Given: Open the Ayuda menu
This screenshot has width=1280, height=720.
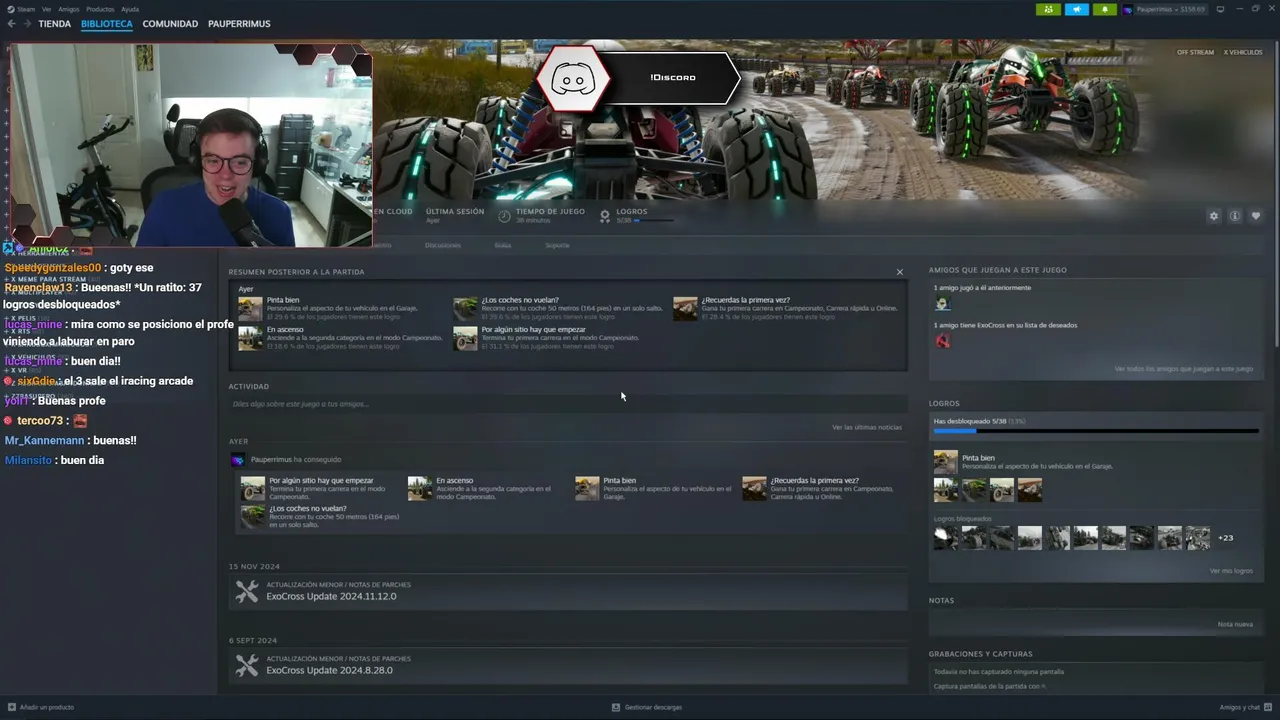Looking at the screenshot, I should click(130, 9).
